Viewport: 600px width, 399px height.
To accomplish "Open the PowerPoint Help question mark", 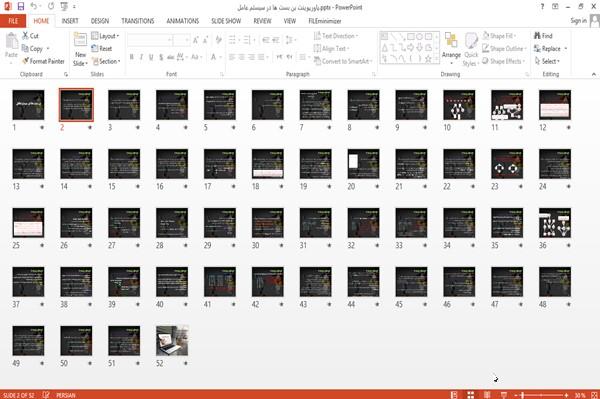I will (x=542, y=7).
